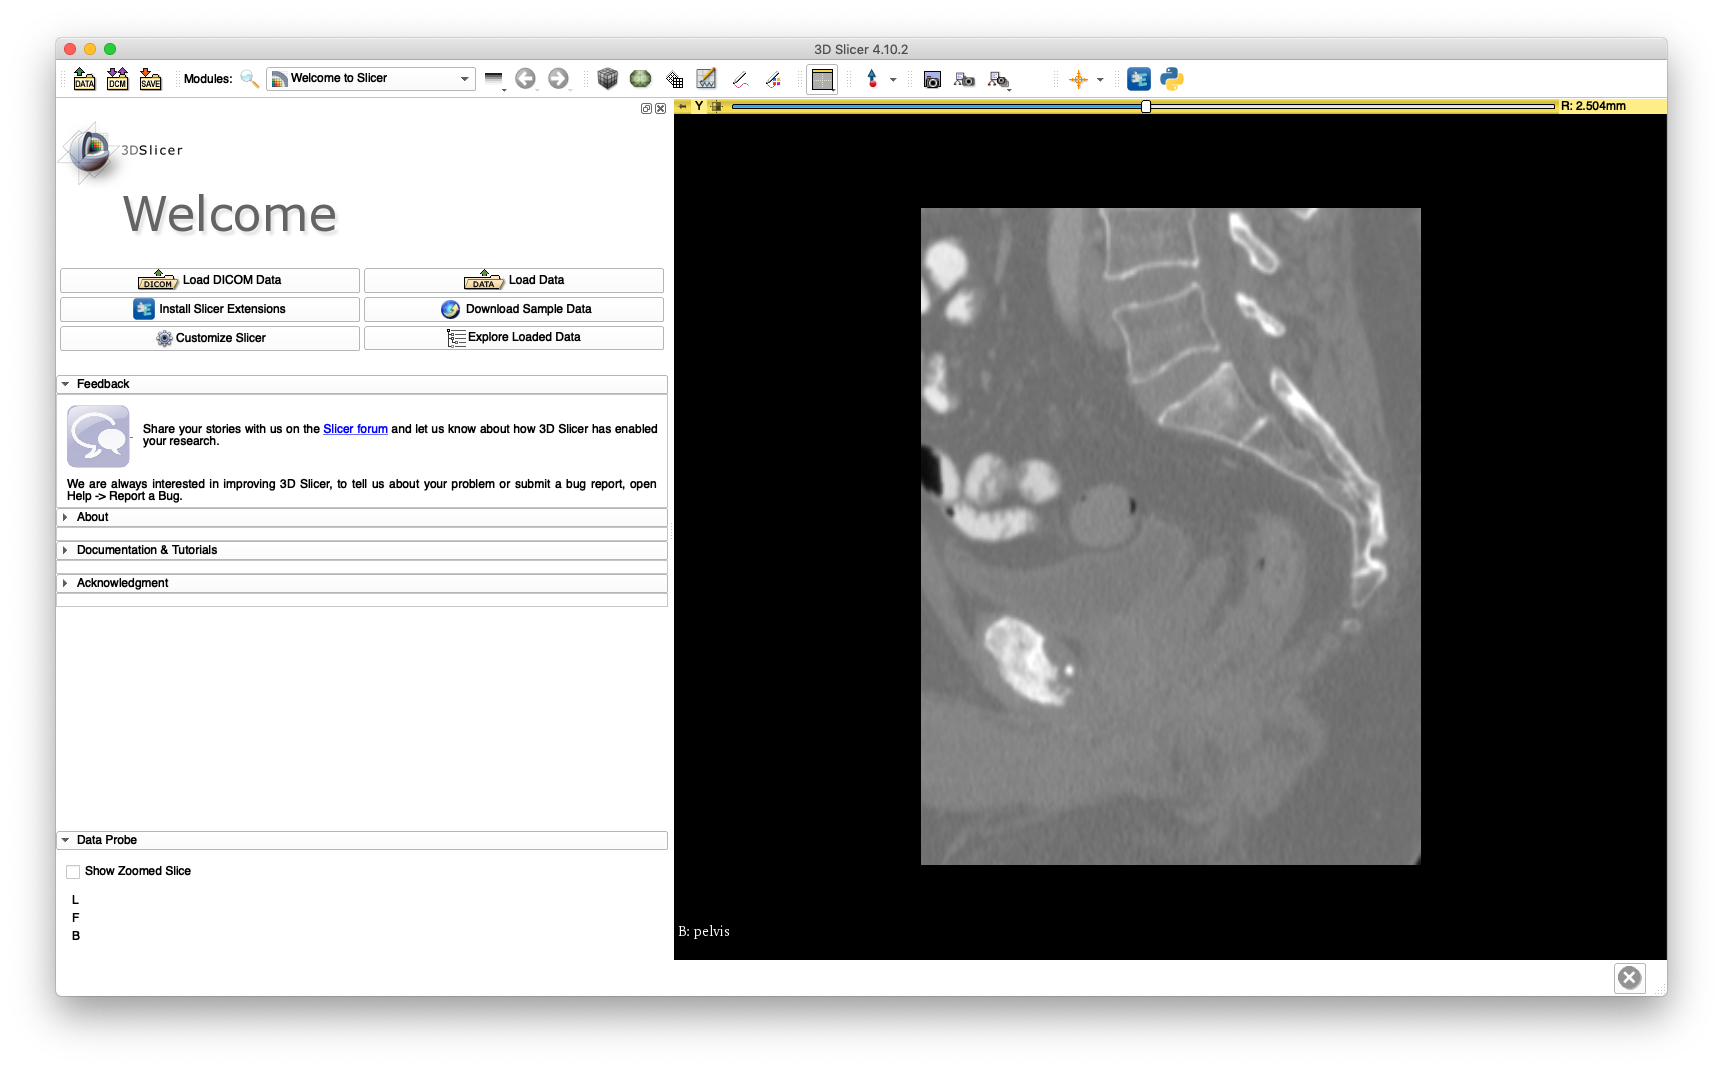1723x1070 pixels.
Task: Open the crosshair options dropdown arrow
Action: pyautogui.click(x=1100, y=79)
